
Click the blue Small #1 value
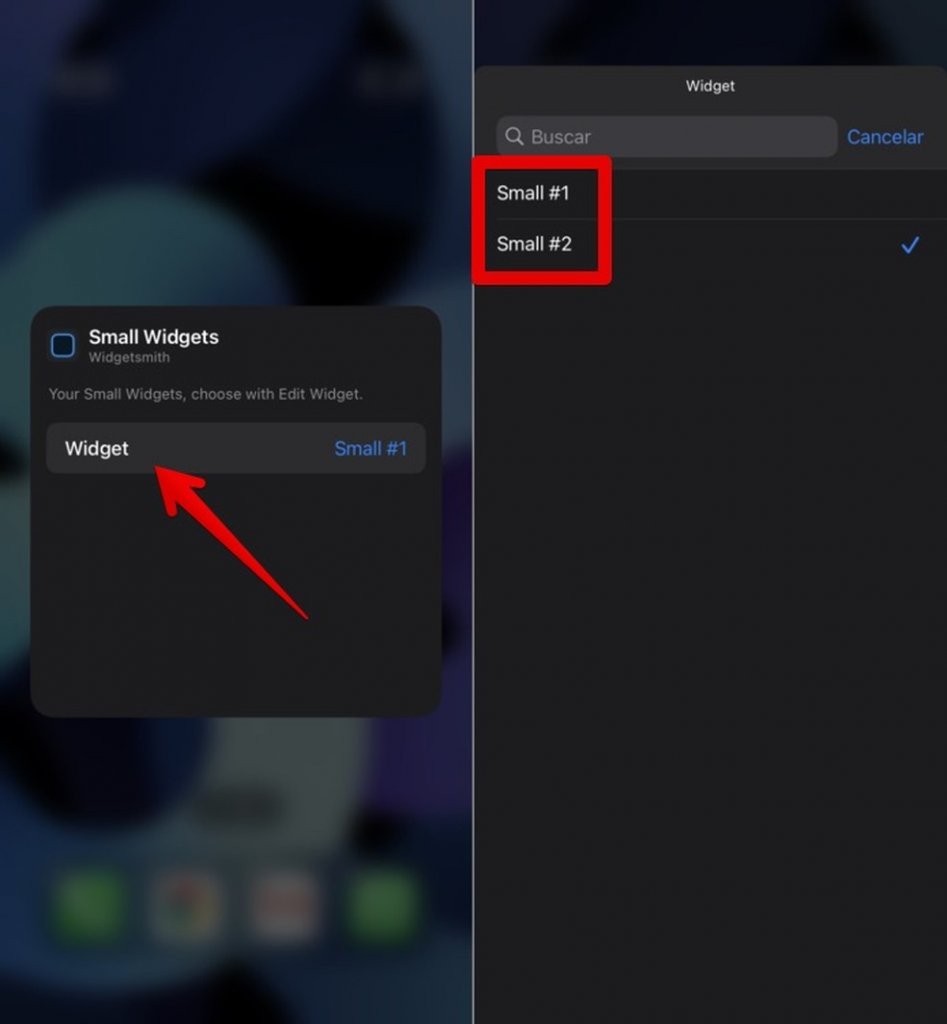[x=370, y=449]
